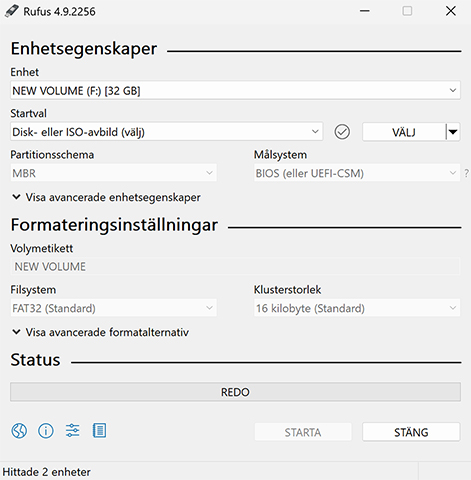The height and width of the screenshot is (480, 471).
Task: Open the language selection globe icon
Action: (19, 431)
